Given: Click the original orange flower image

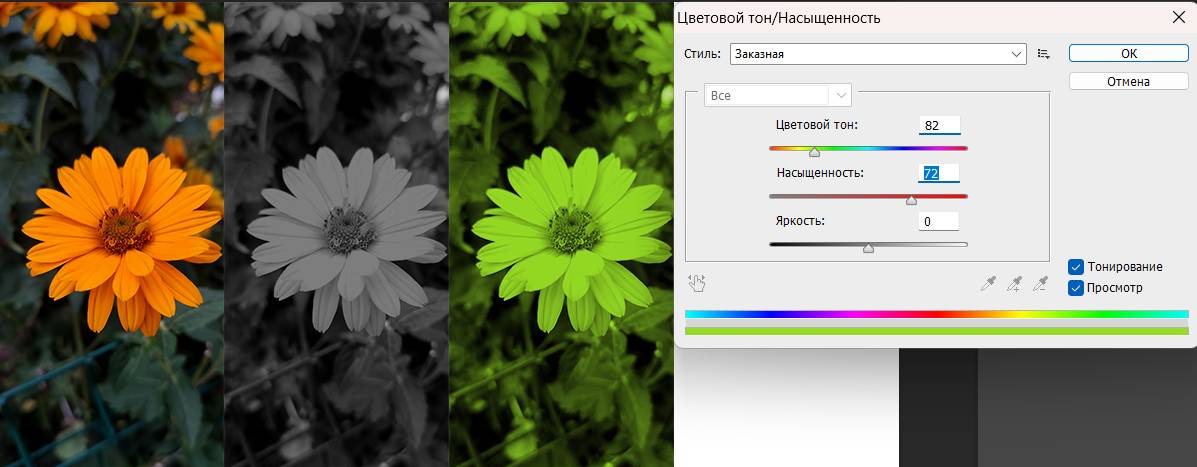Looking at the screenshot, I should coord(111,233).
